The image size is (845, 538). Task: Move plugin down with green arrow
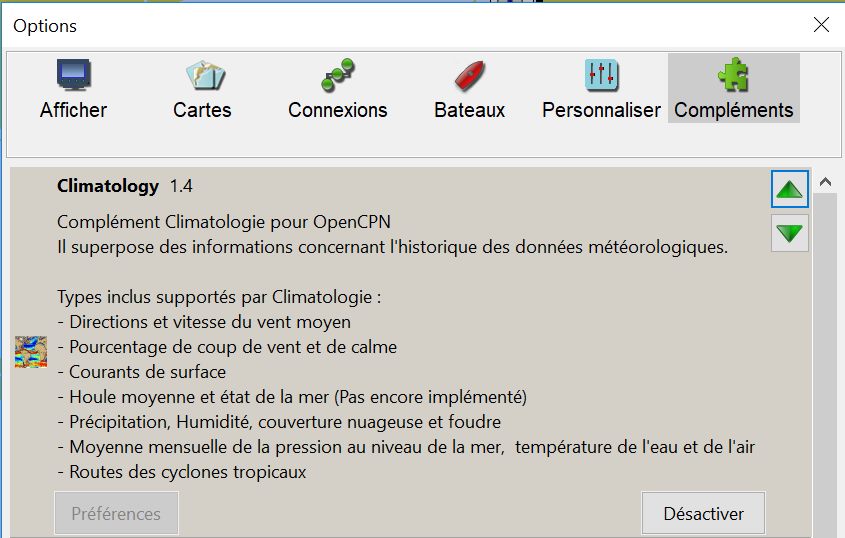click(x=789, y=233)
